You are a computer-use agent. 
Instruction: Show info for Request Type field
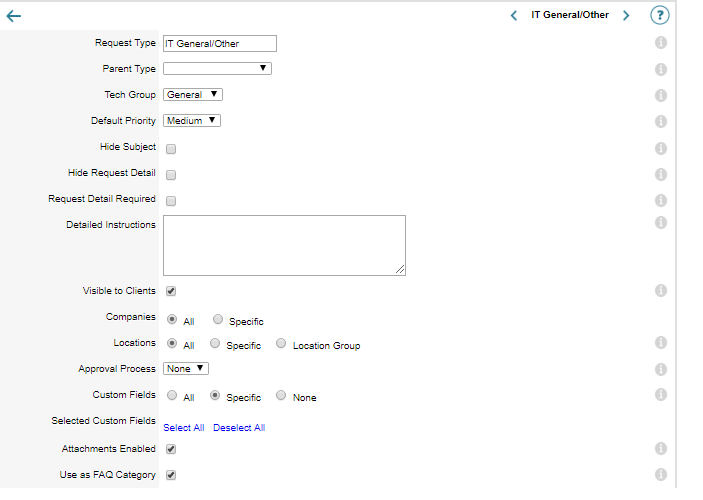tap(661, 43)
